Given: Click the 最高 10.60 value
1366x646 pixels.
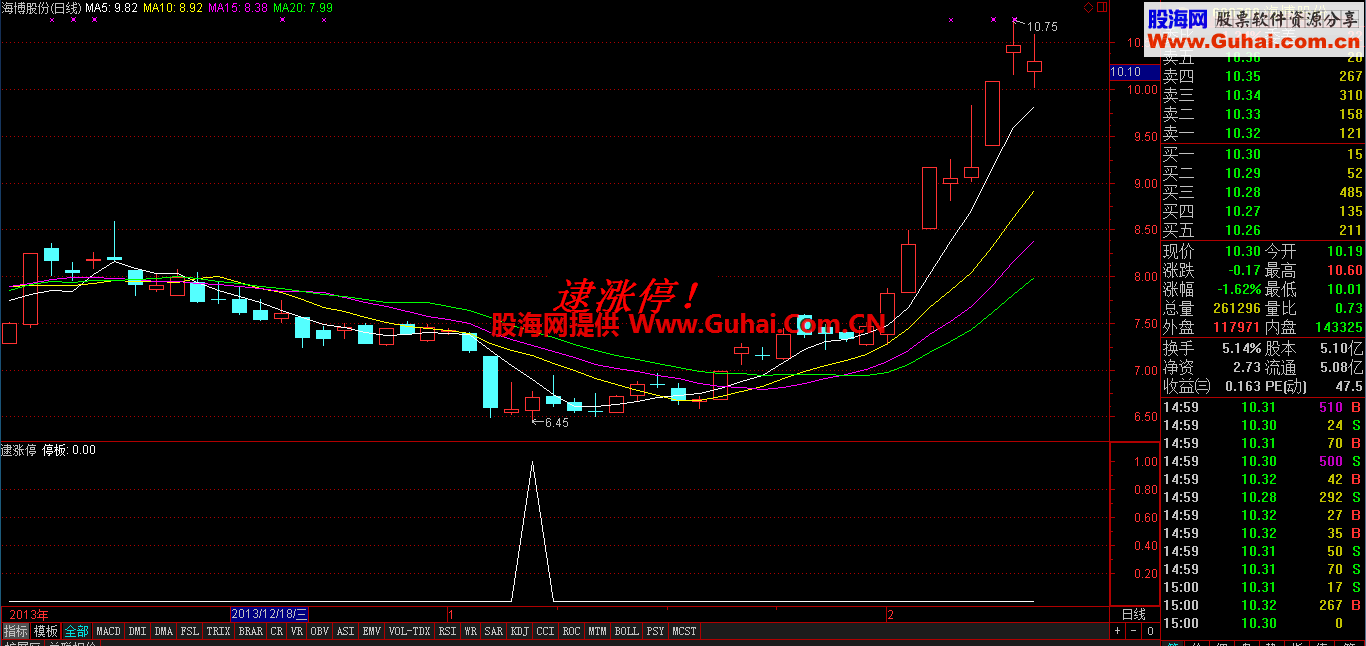Looking at the screenshot, I should pos(1315,270).
